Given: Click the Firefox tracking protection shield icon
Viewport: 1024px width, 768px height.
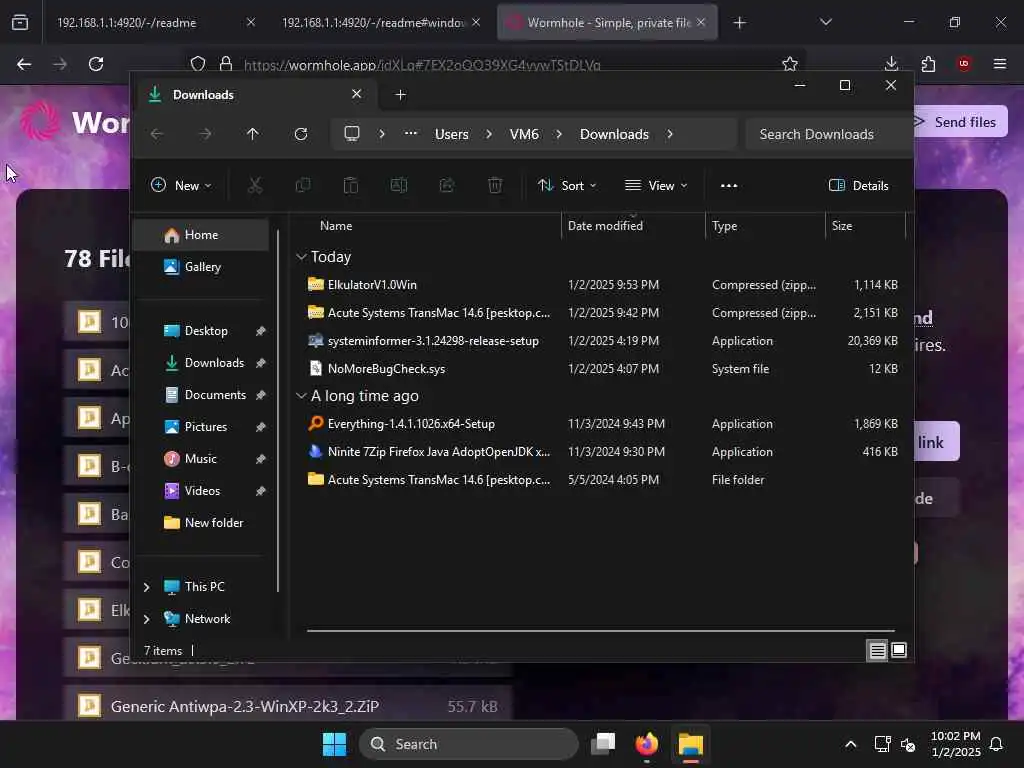Looking at the screenshot, I should [198, 64].
